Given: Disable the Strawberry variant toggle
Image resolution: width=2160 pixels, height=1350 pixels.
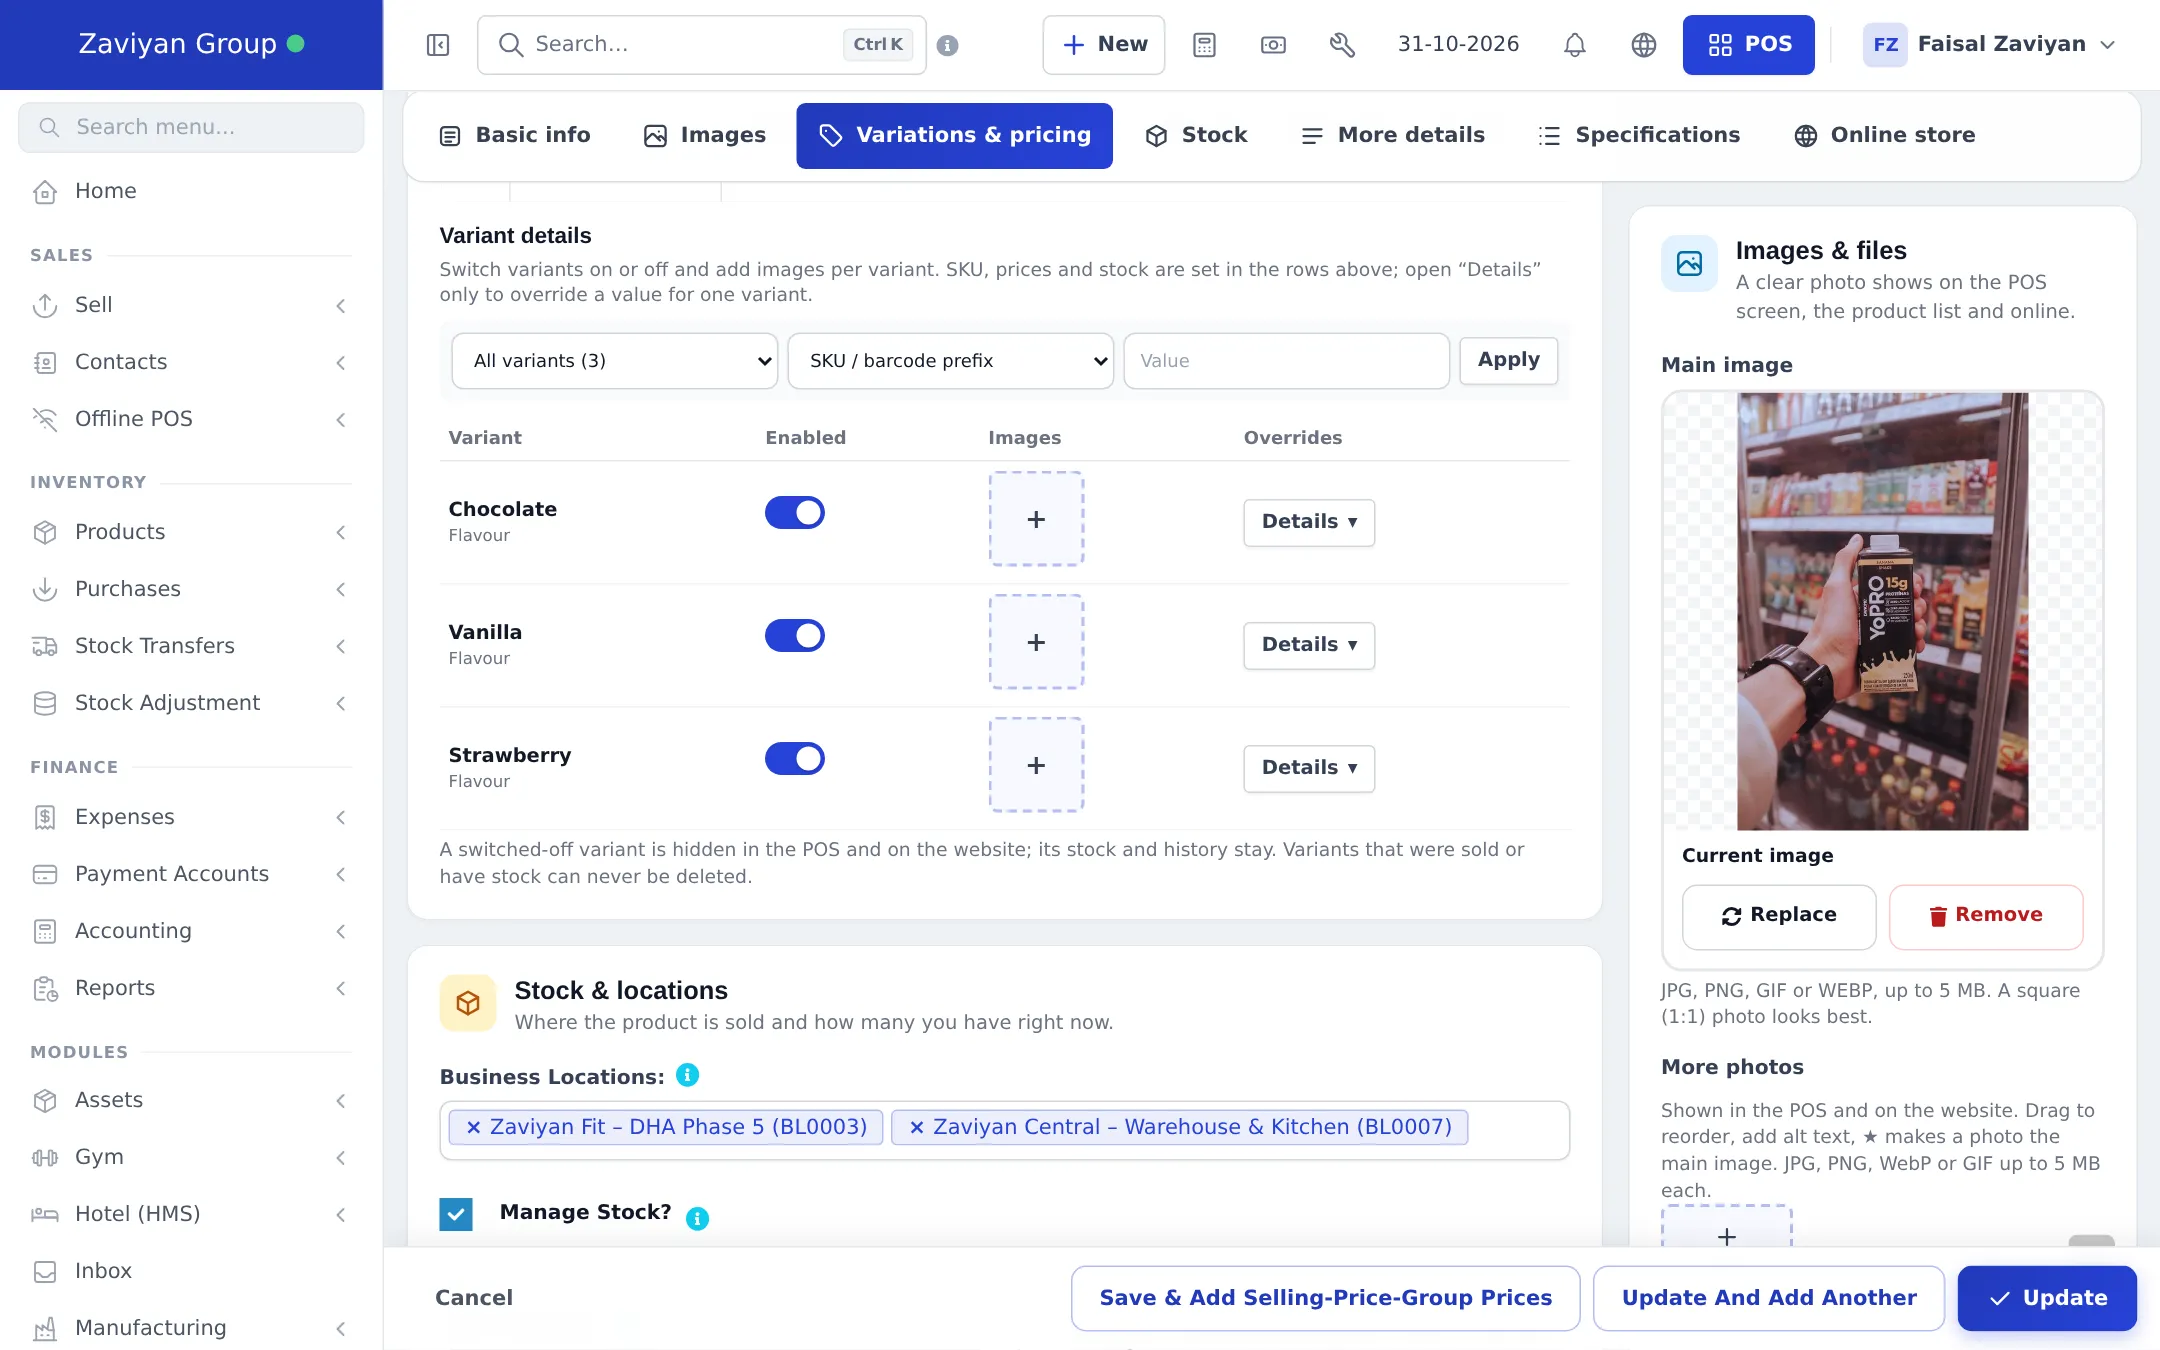Looking at the screenshot, I should click(795, 759).
